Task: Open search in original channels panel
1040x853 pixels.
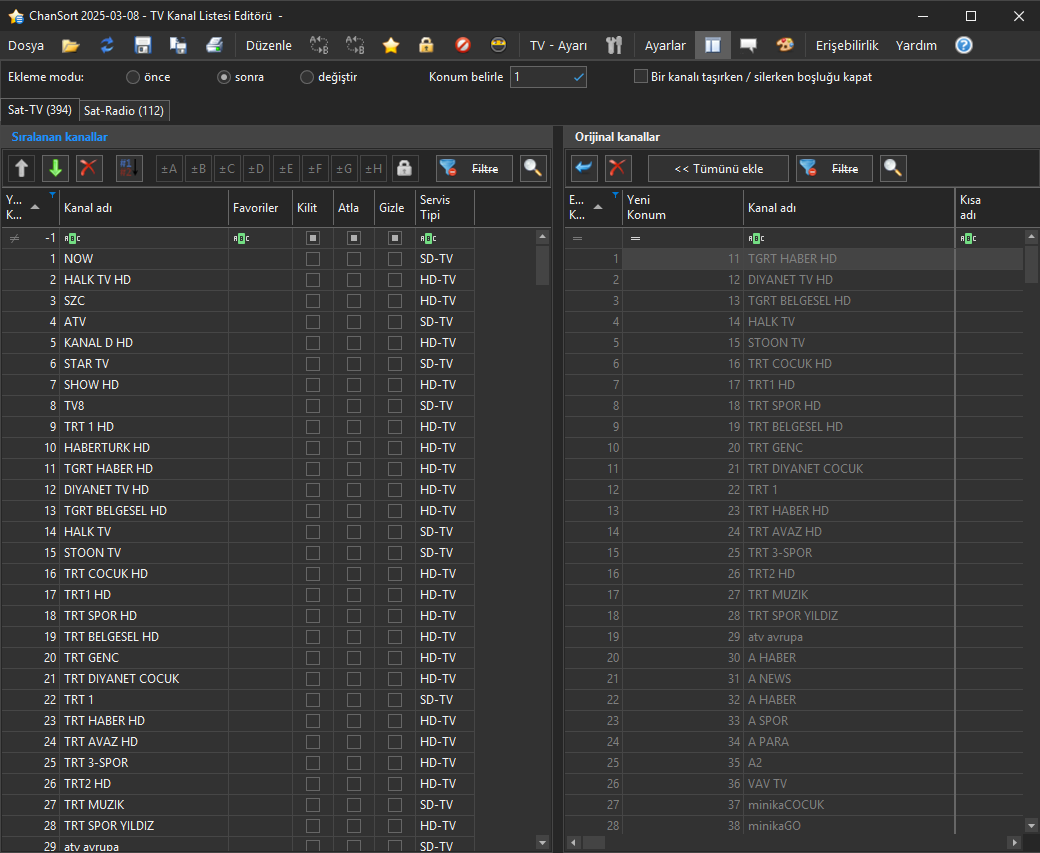Action: click(x=893, y=168)
